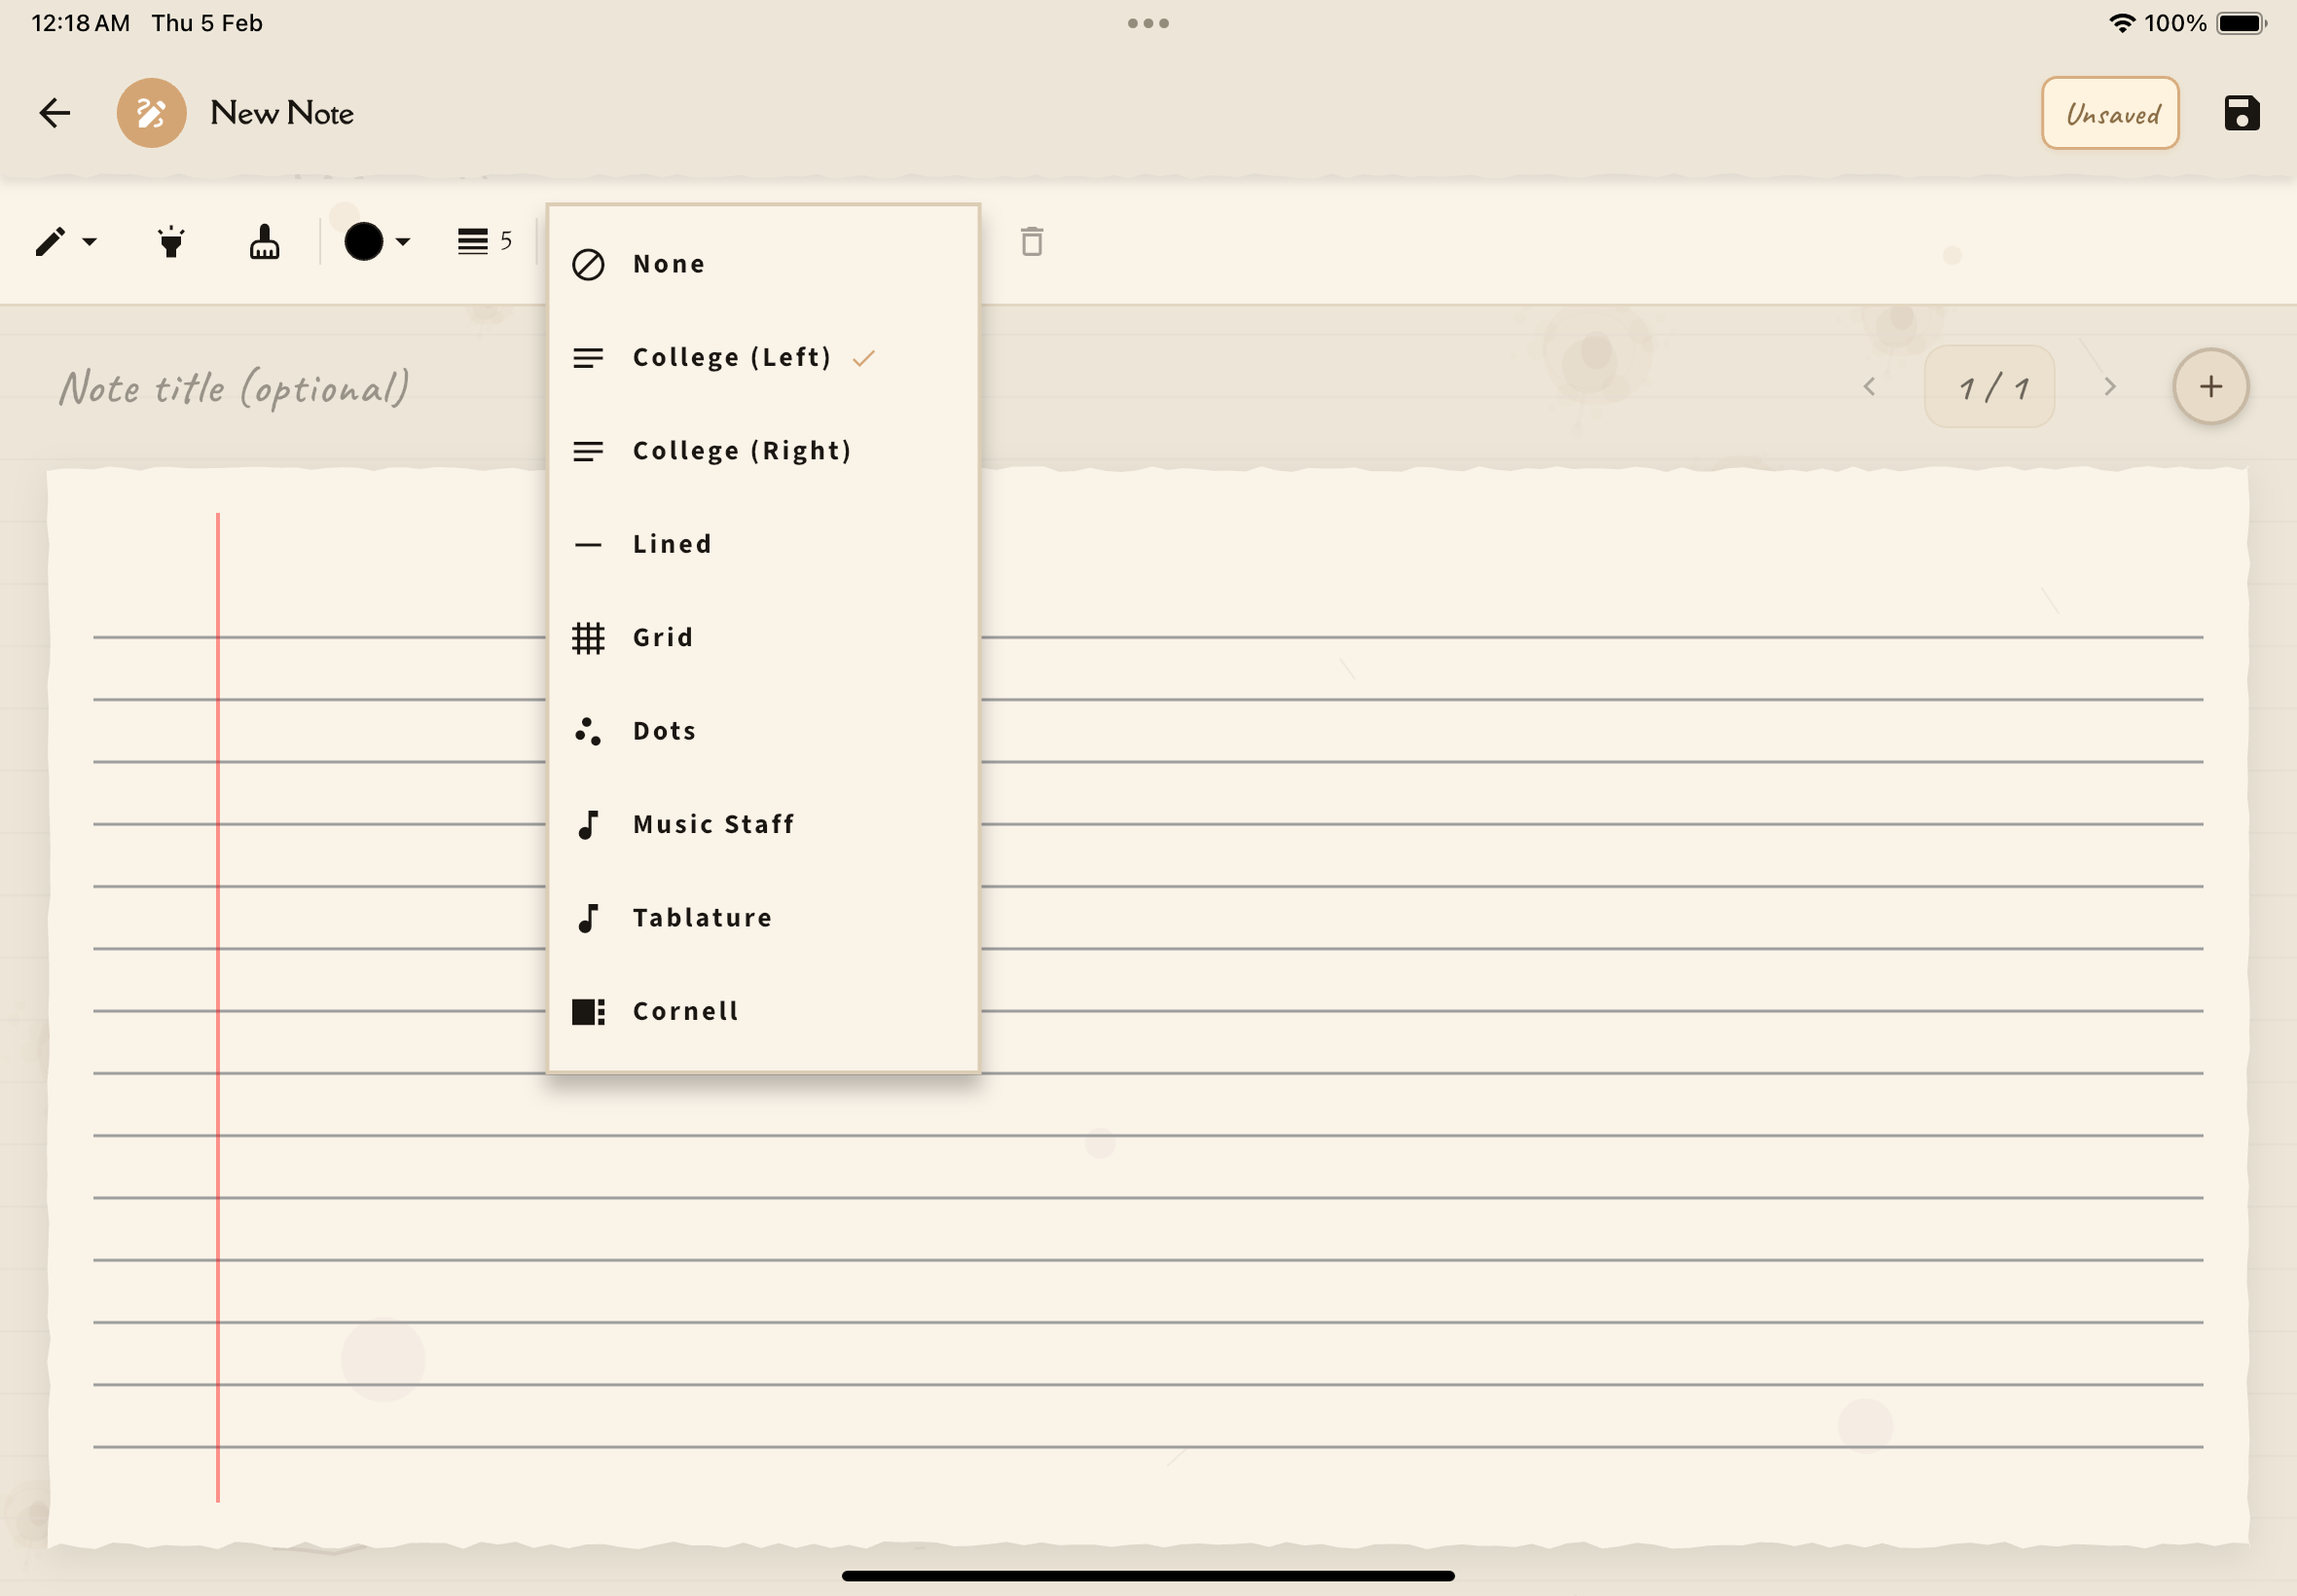The width and height of the screenshot is (2297, 1596).
Task: Select the checked College (Left) template
Action: coord(732,358)
